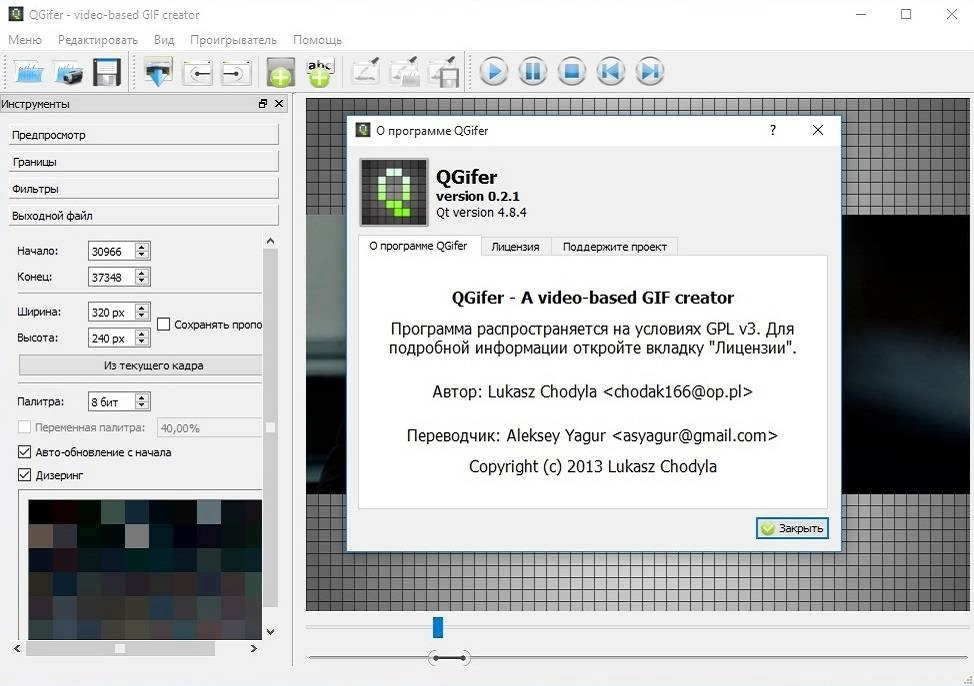Click the pencil with floppy disk icon
This screenshot has height=686, width=974.
[x=444, y=71]
